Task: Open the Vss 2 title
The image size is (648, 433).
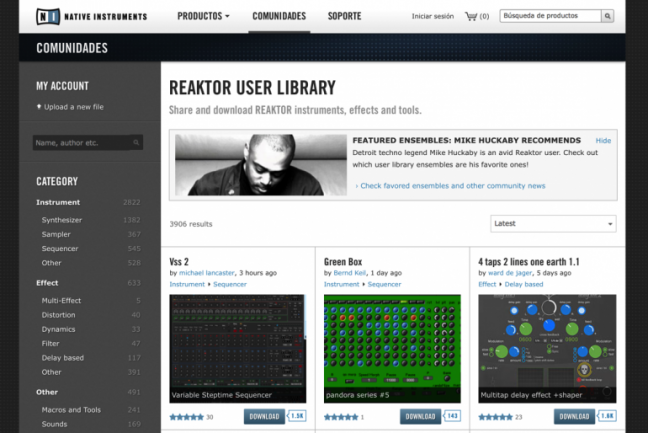Action: [x=179, y=262]
